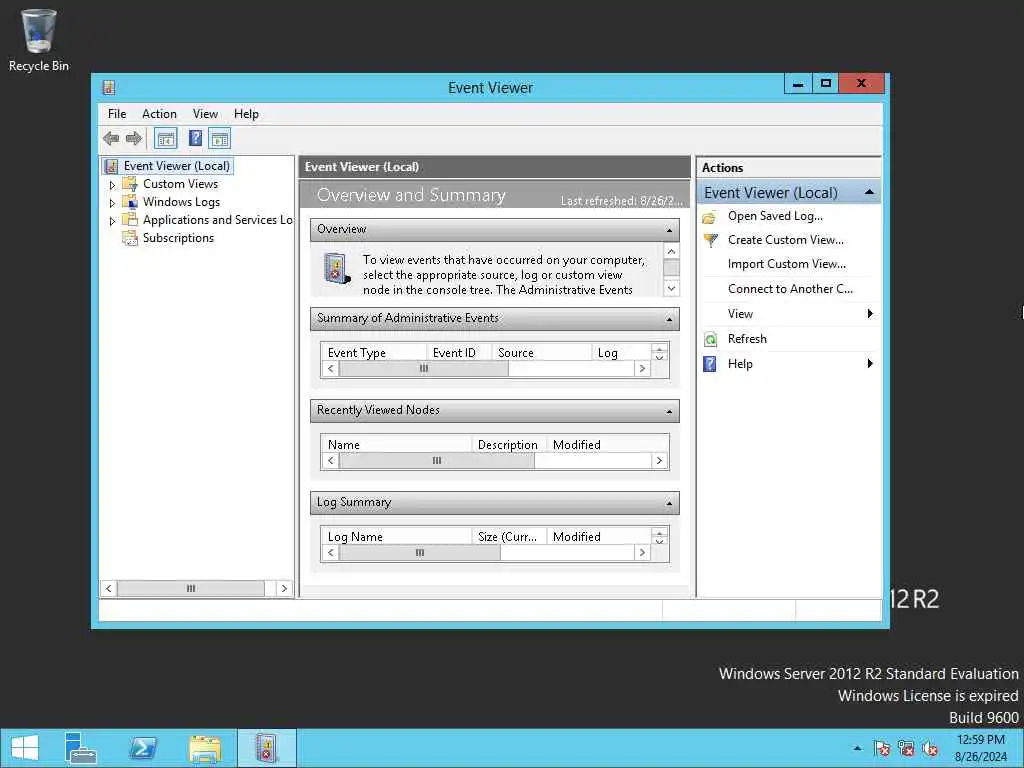The height and width of the screenshot is (768, 1024).
Task: Click the Help icon in Actions pane
Action: 710,364
